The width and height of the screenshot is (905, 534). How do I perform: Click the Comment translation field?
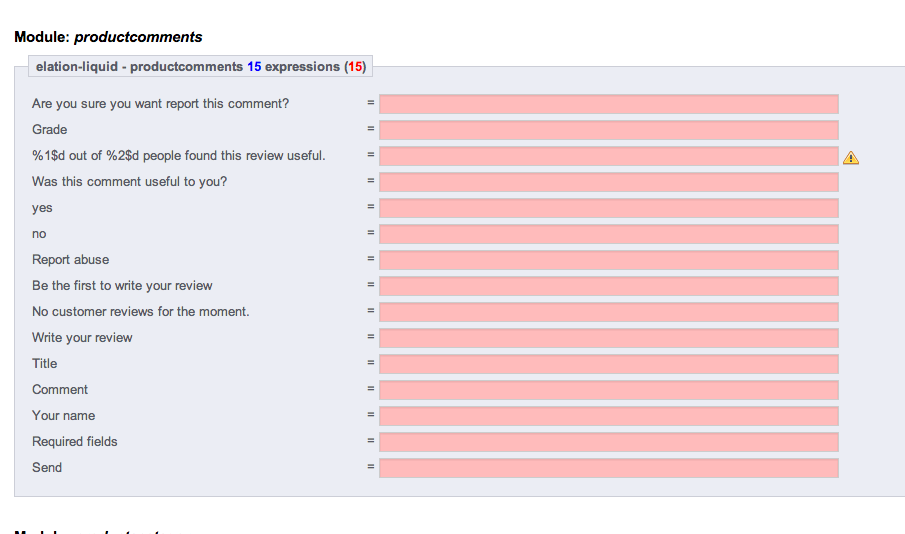[608, 390]
